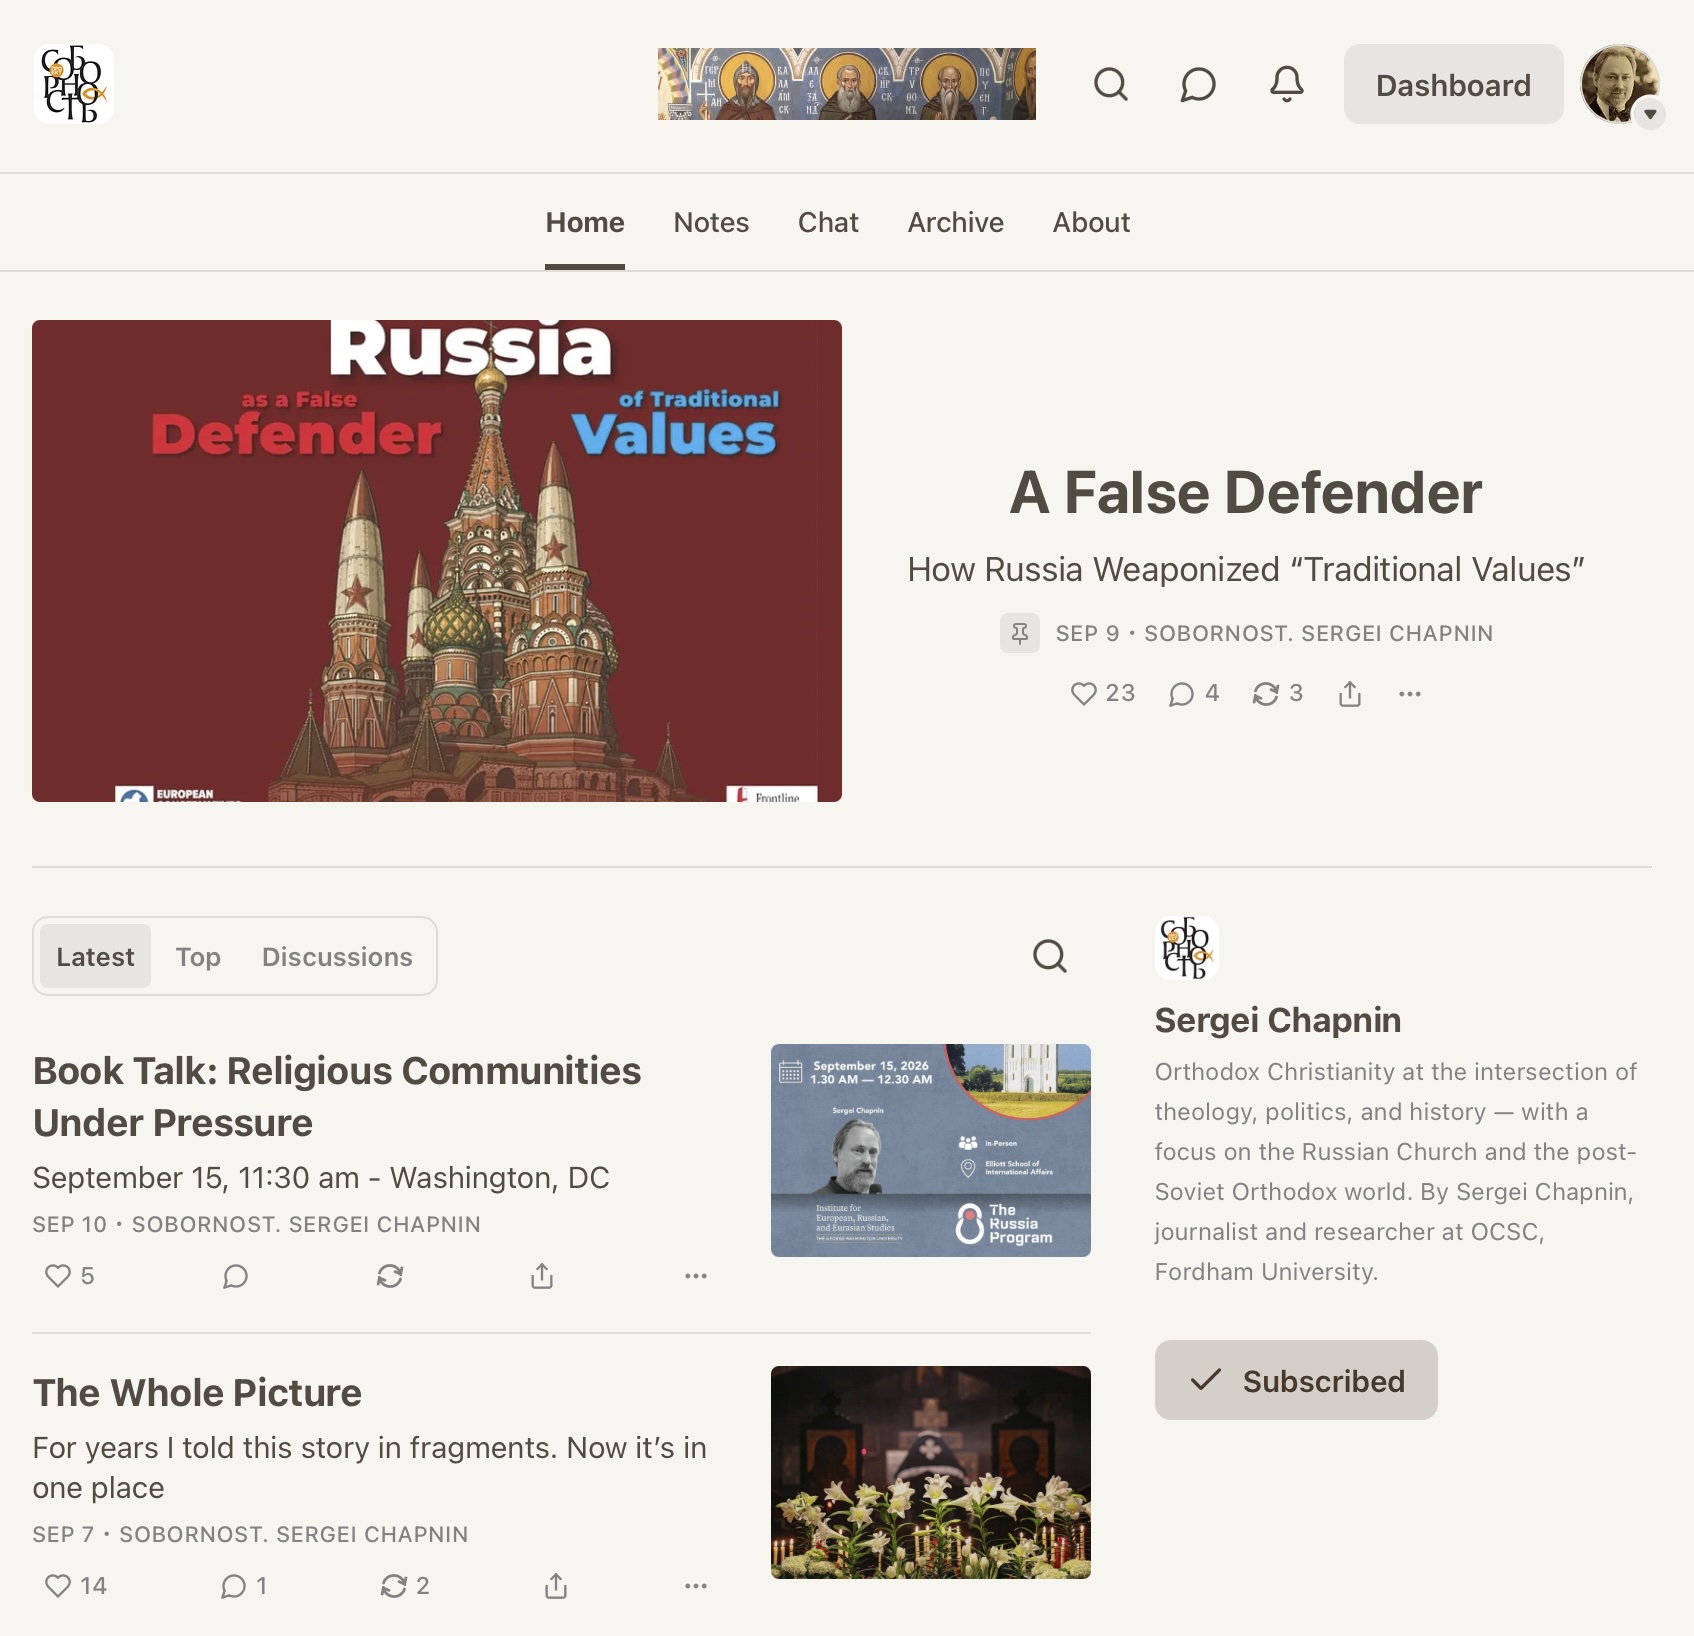Open the Dashboard button
Image resolution: width=1694 pixels, height=1636 pixels.
coord(1453,84)
